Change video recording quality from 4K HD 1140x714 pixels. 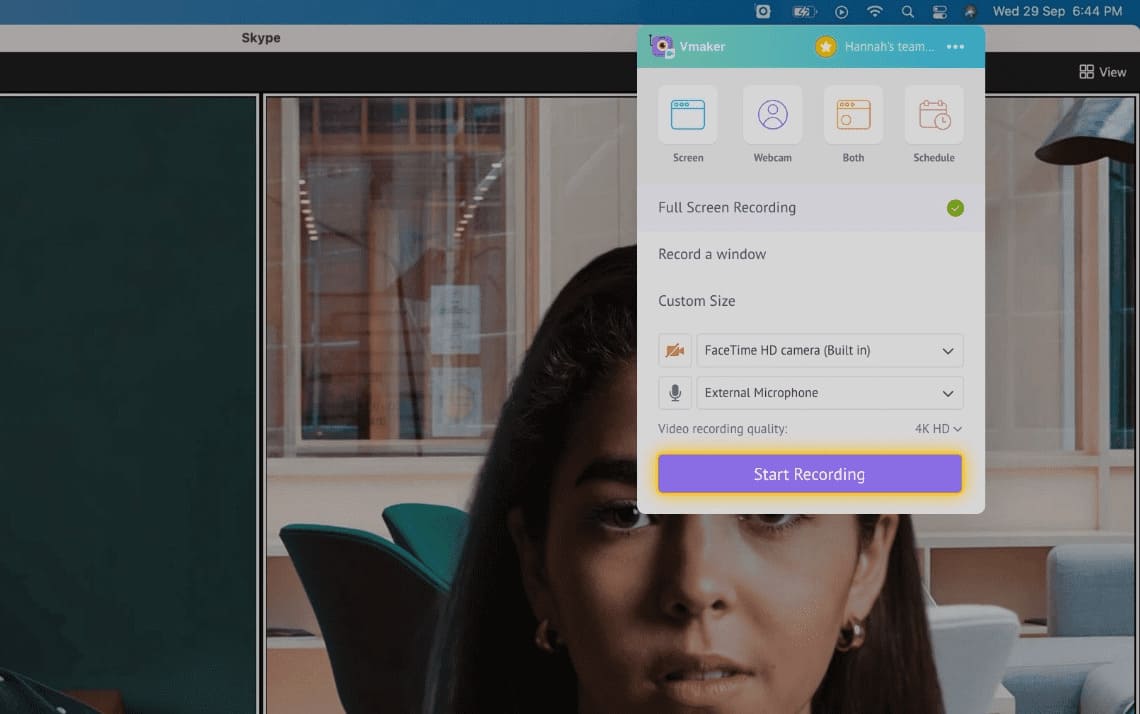tap(937, 428)
